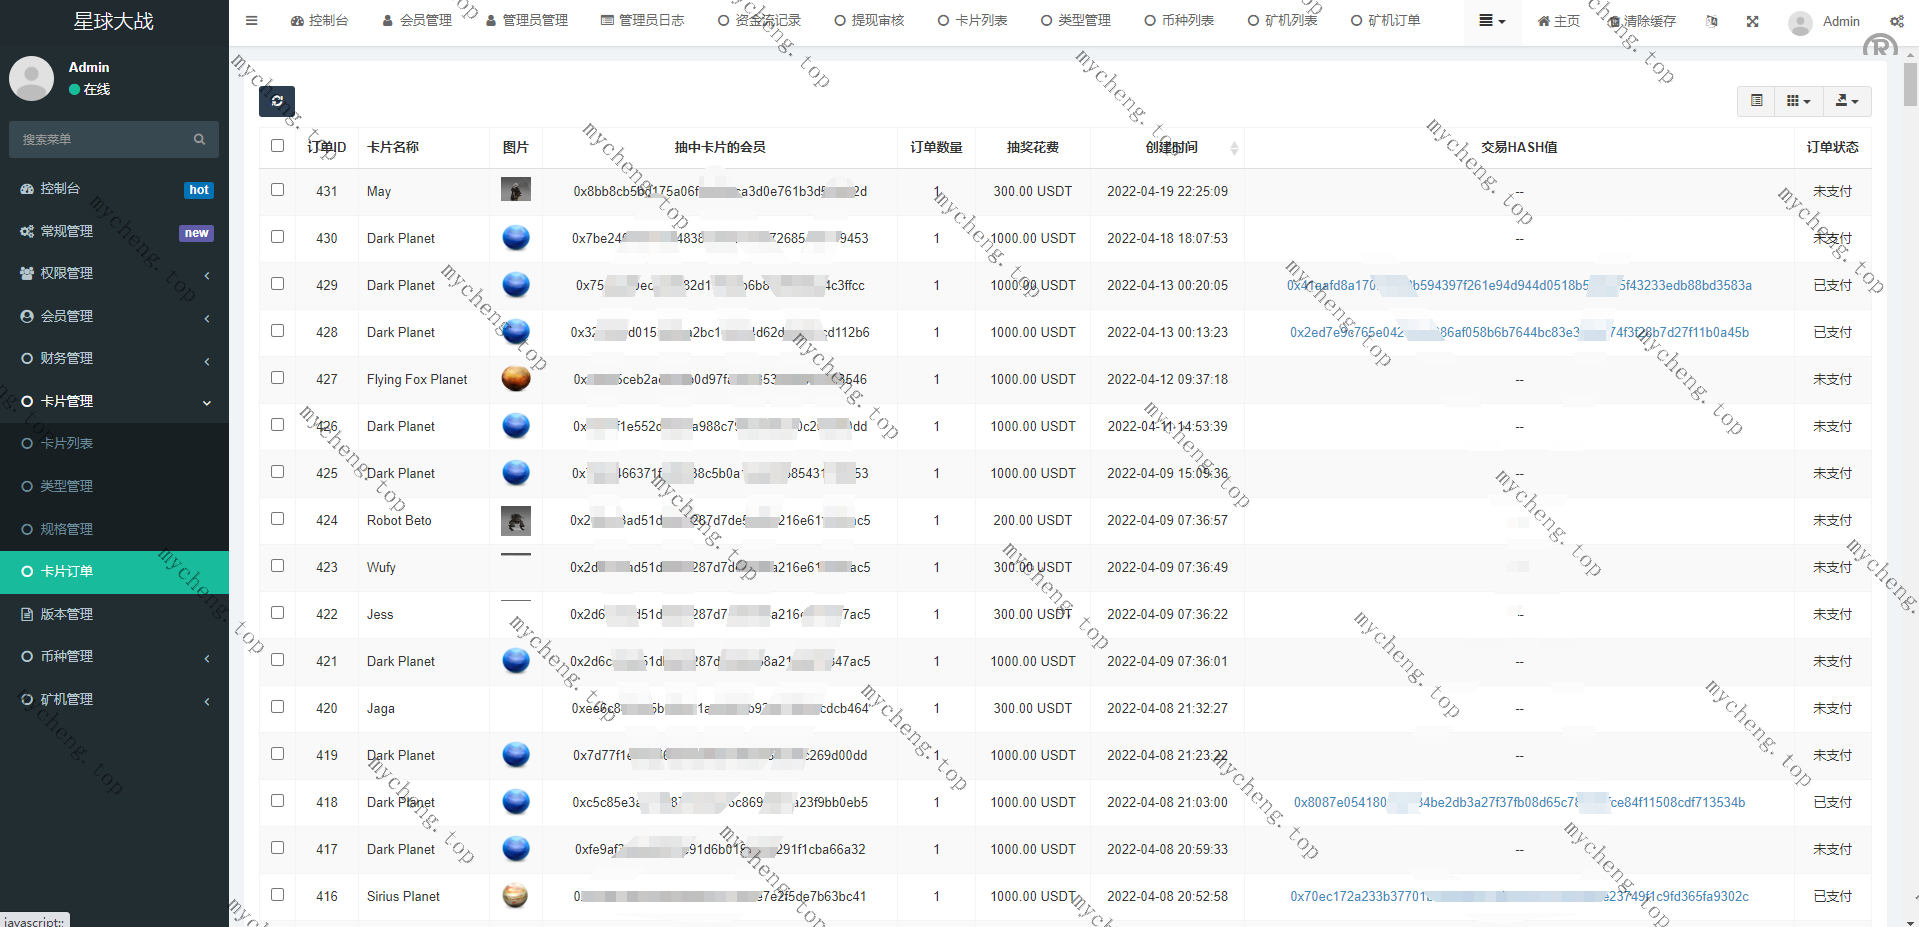The width and height of the screenshot is (1919, 927).
Task: Click the search icon in sidebar search box
Action: coord(199,140)
